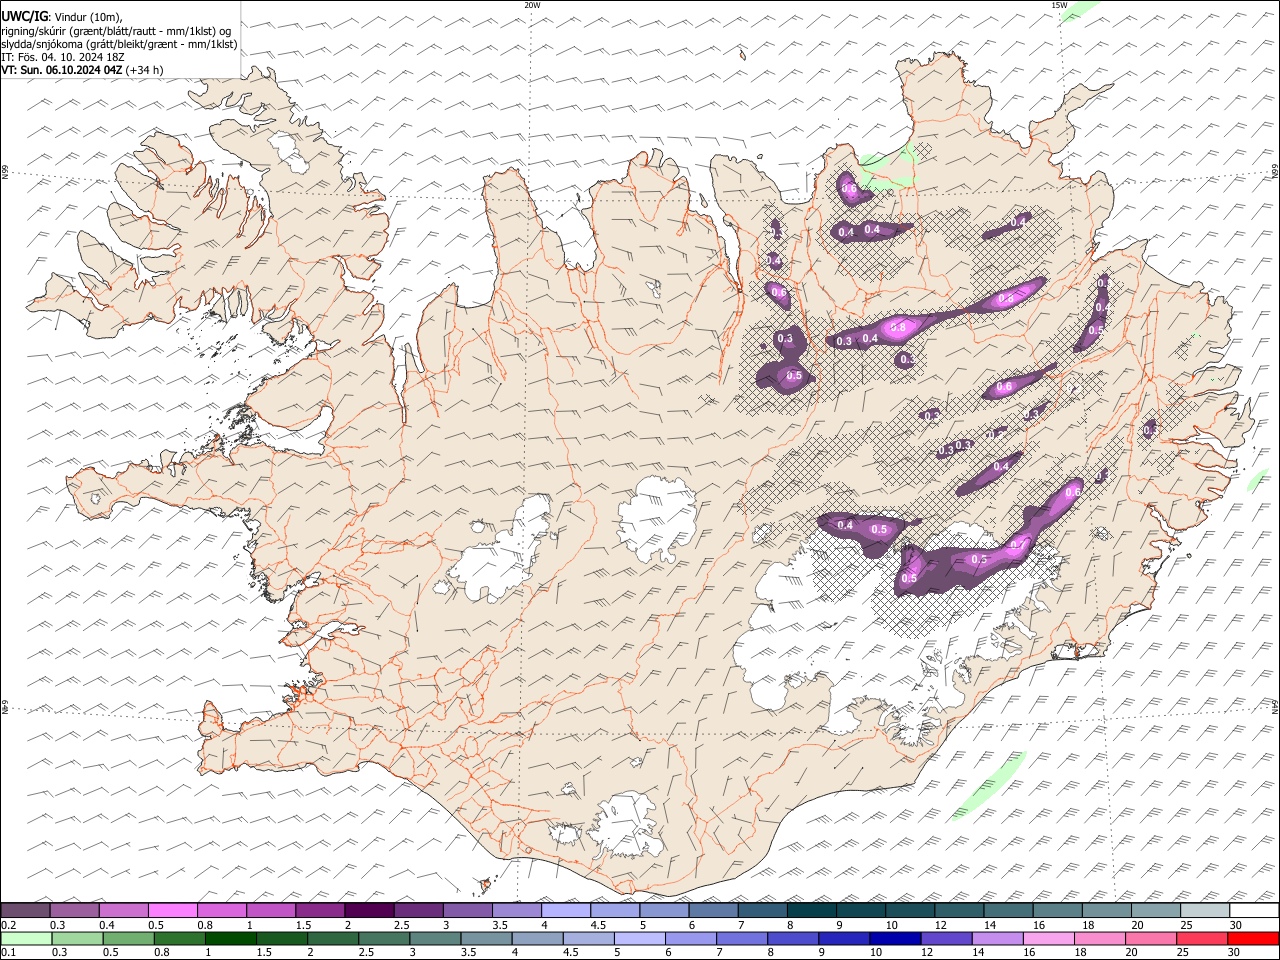
Task: Click the 'IT: Fös. 04. 10. 2024 18Z' line
Action: pyautogui.click(x=63, y=57)
